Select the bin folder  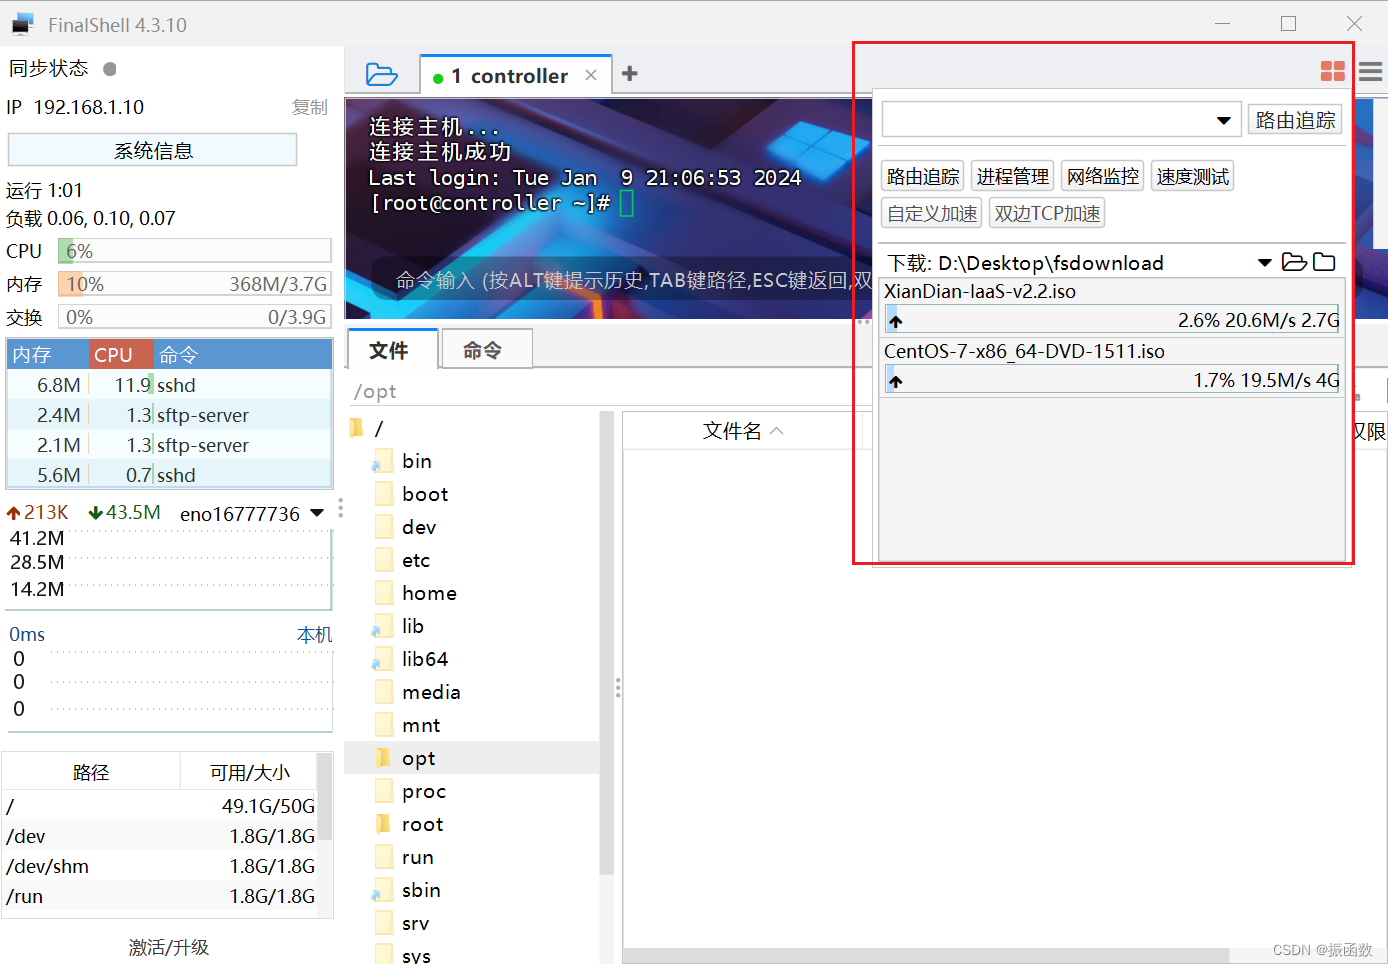417,461
